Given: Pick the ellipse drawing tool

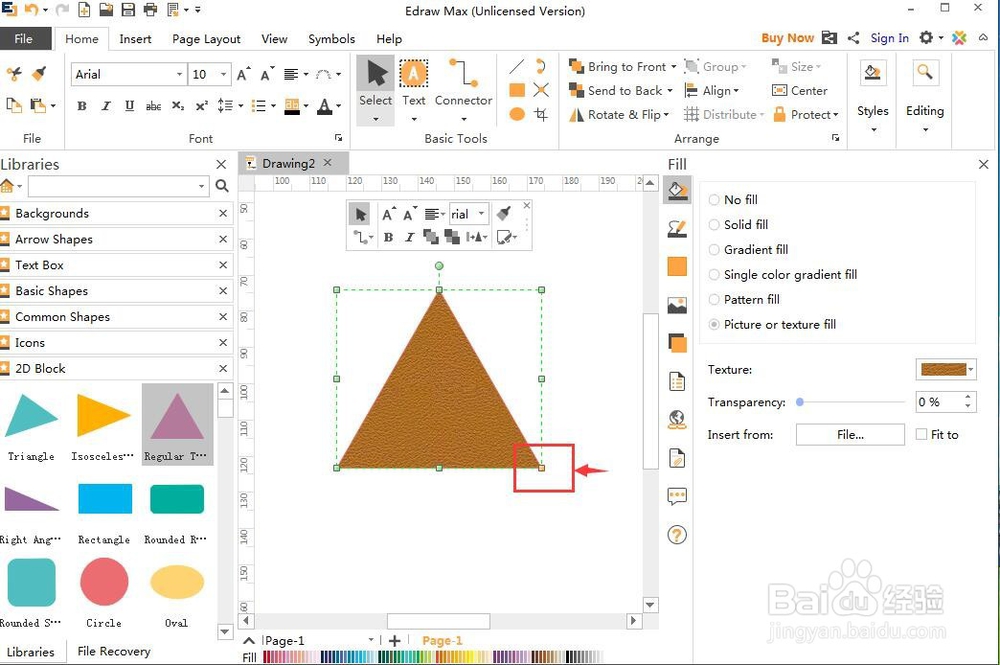Looking at the screenshot, I should (517, 114).
